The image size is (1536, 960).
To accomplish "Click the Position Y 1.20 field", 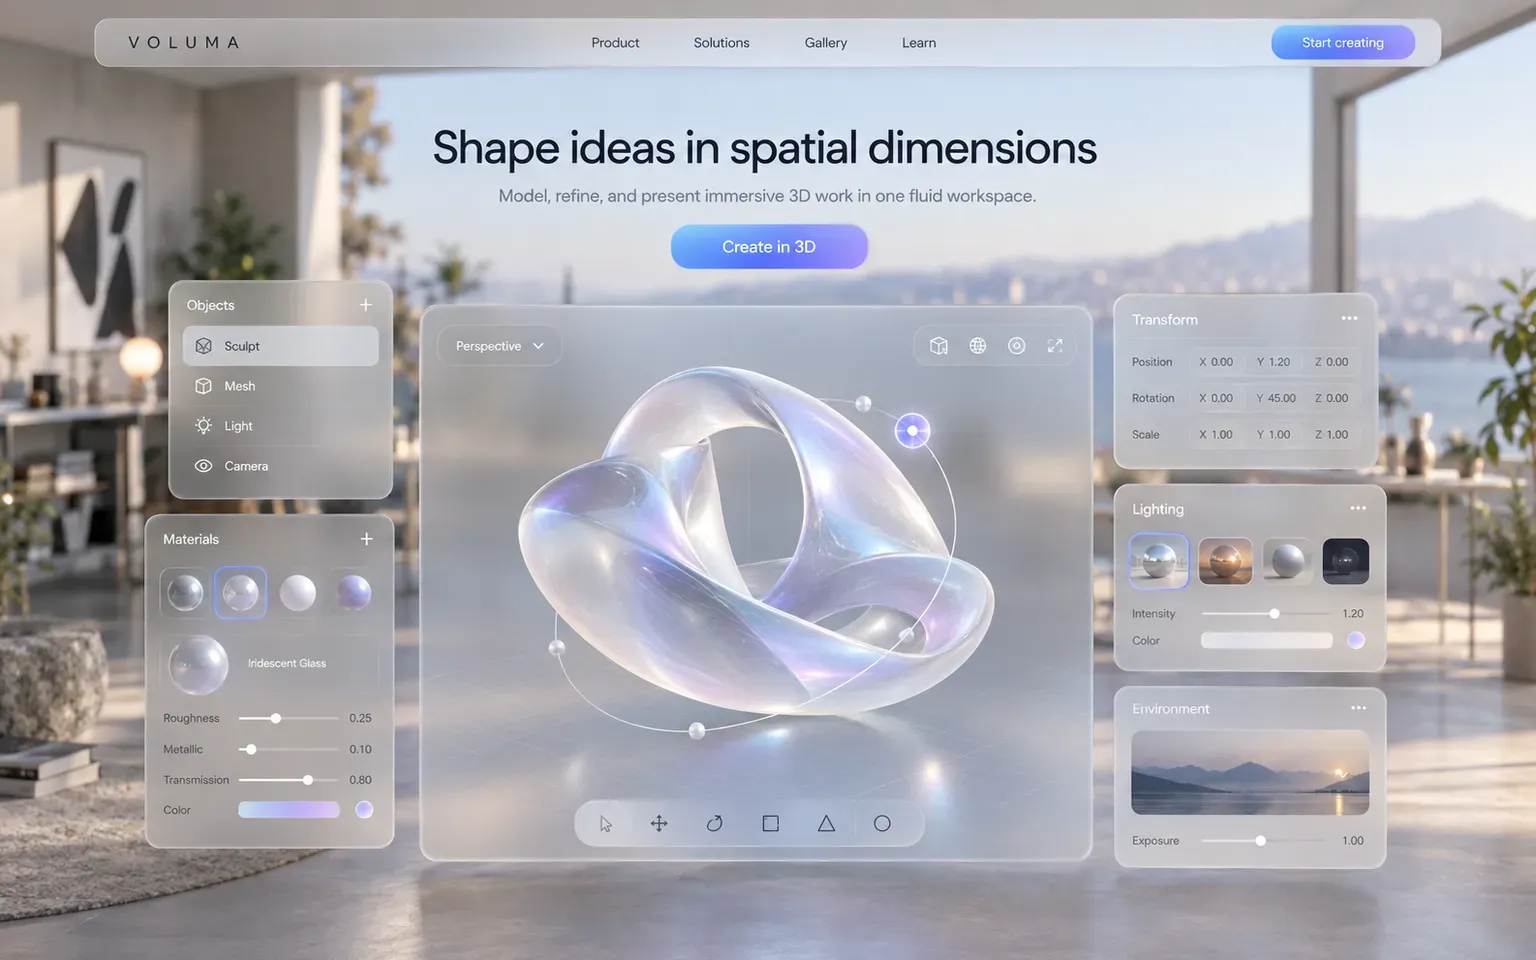I will 1274,362.
